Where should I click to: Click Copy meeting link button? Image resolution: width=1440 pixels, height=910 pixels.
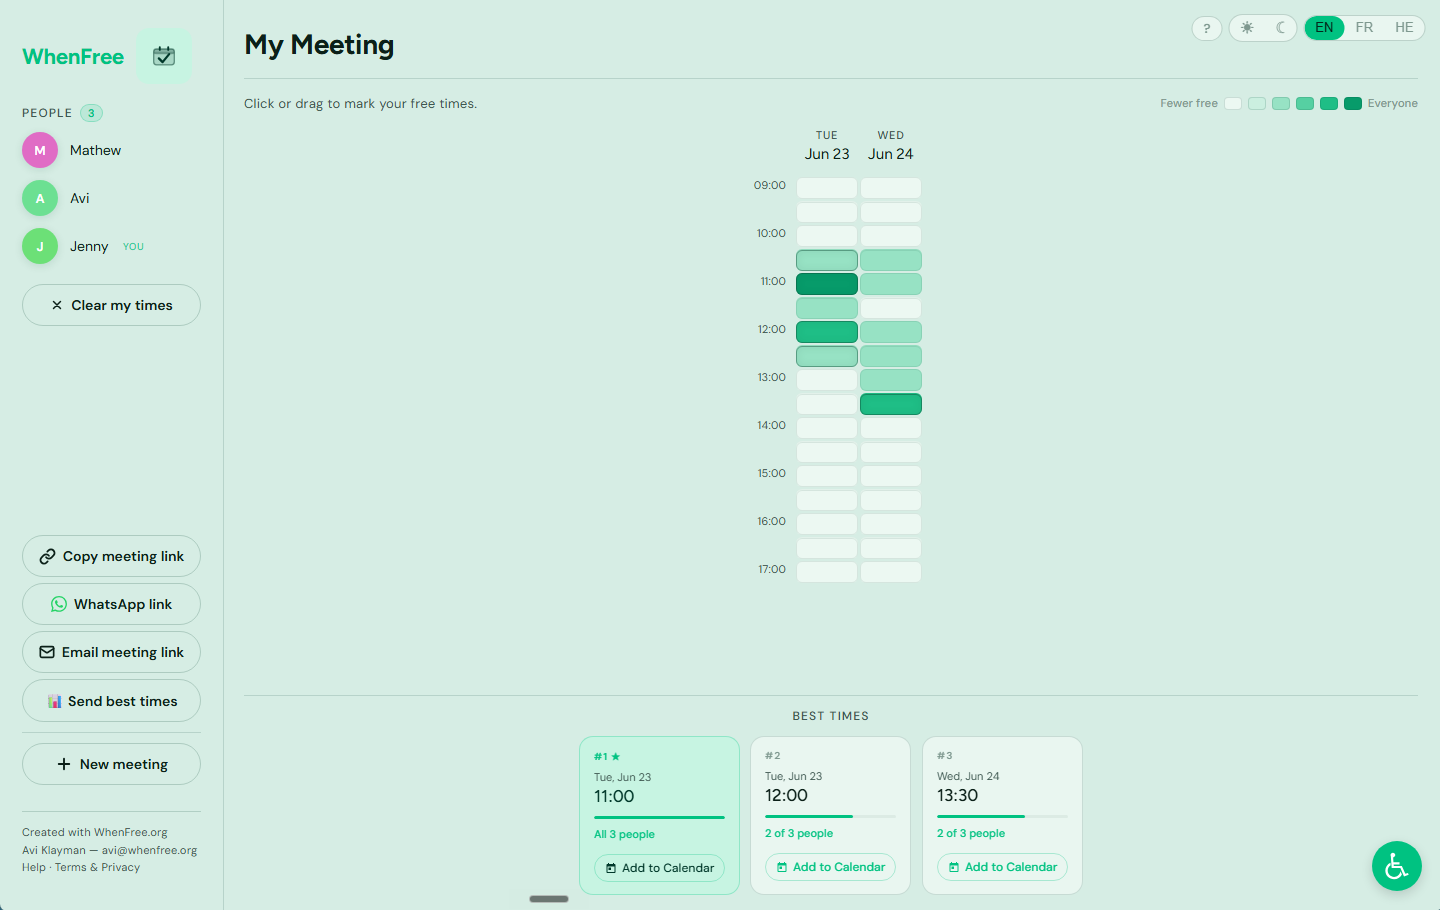(111, 556)
